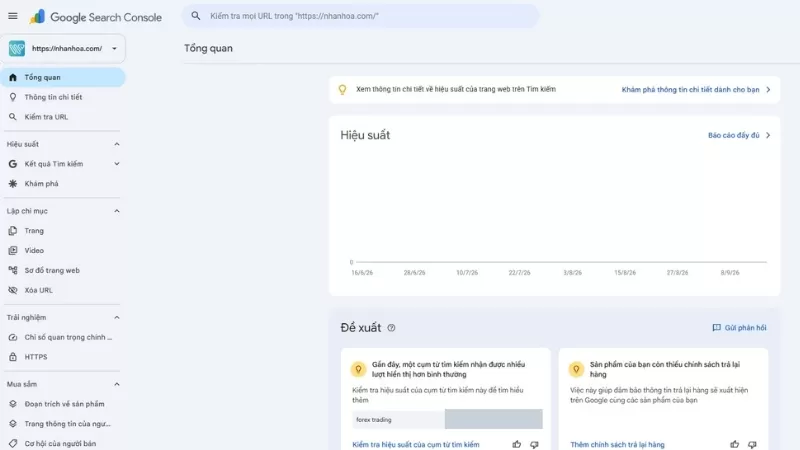Click layers icon beside Trang thông tin

(x=13, y=424)
